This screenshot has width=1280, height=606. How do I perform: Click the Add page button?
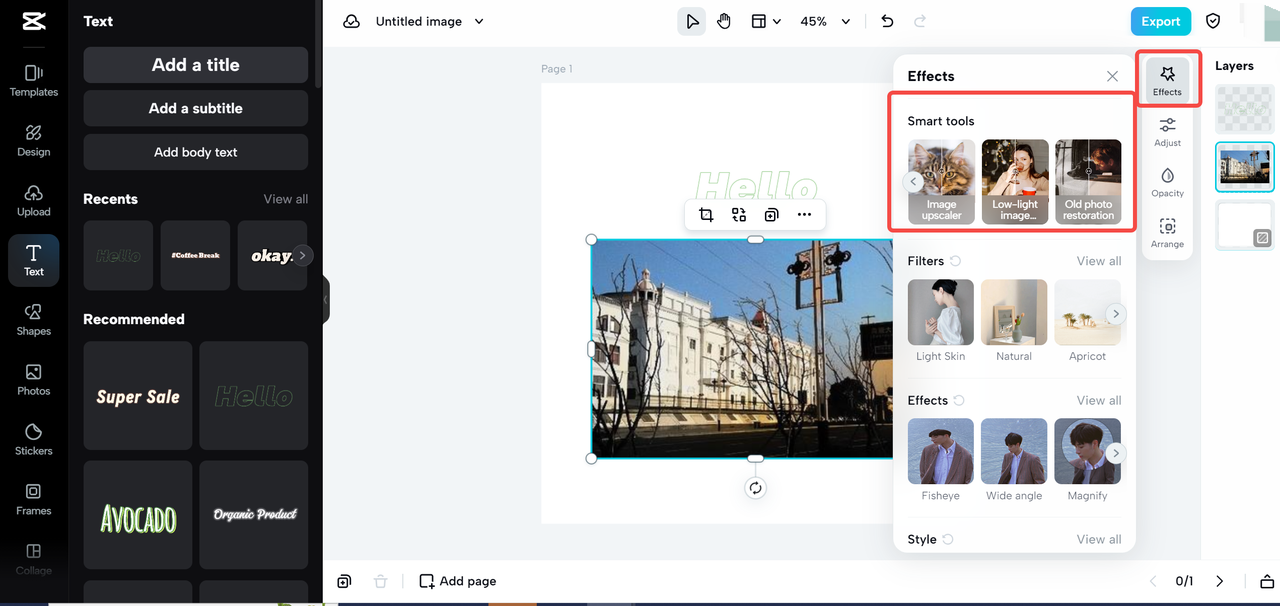[458, 581]
